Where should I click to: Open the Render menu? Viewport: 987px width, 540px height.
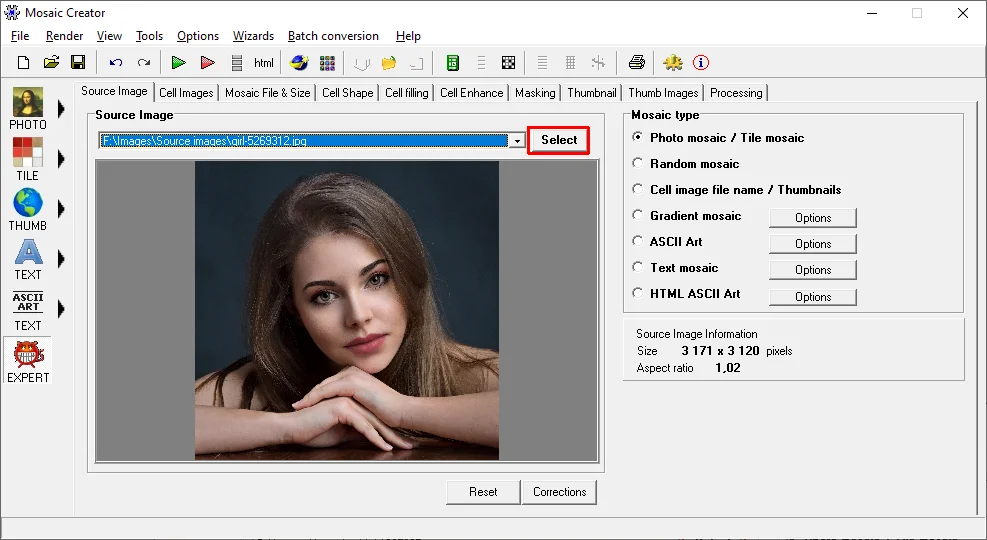(64, 36)
